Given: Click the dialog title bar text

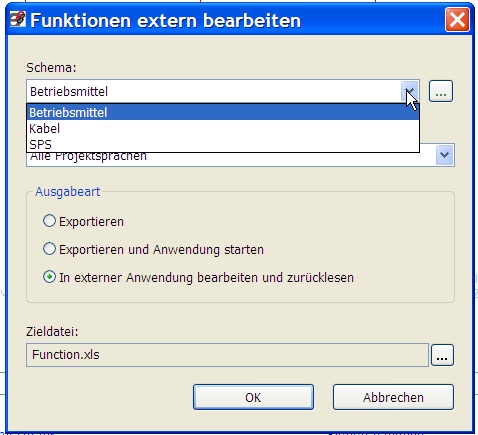Looking at the screenshot, I should (x=166, y=20).
